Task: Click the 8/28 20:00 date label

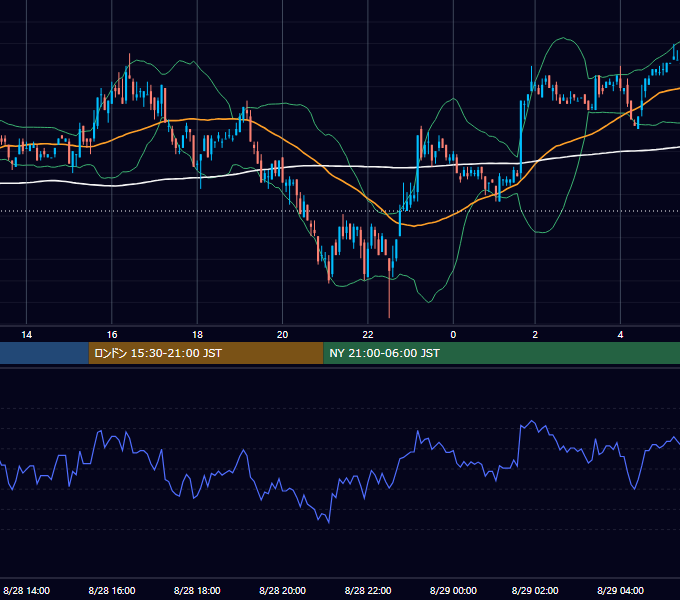Action: [x=282, y=590]
